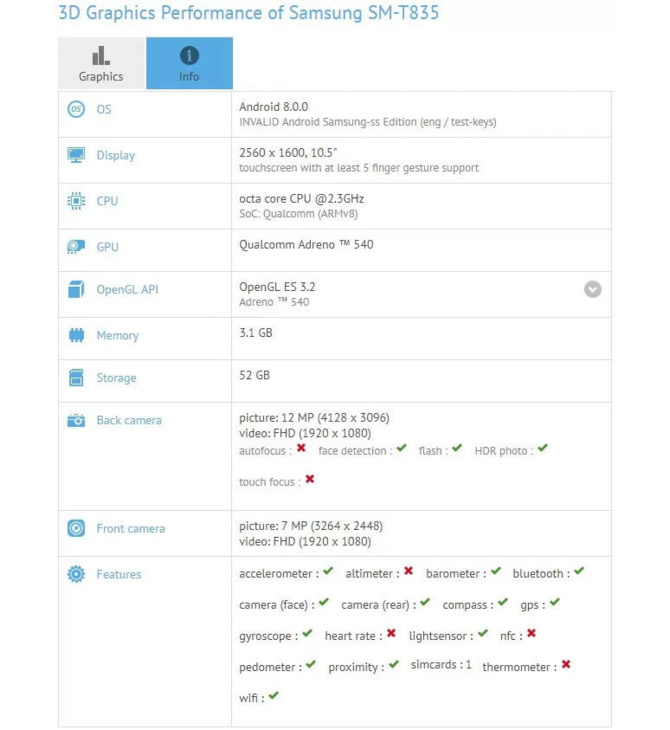Click the accelerometer green check
Image resolution: width=670 pixels, height=730 pixels.
click(328, 571)
